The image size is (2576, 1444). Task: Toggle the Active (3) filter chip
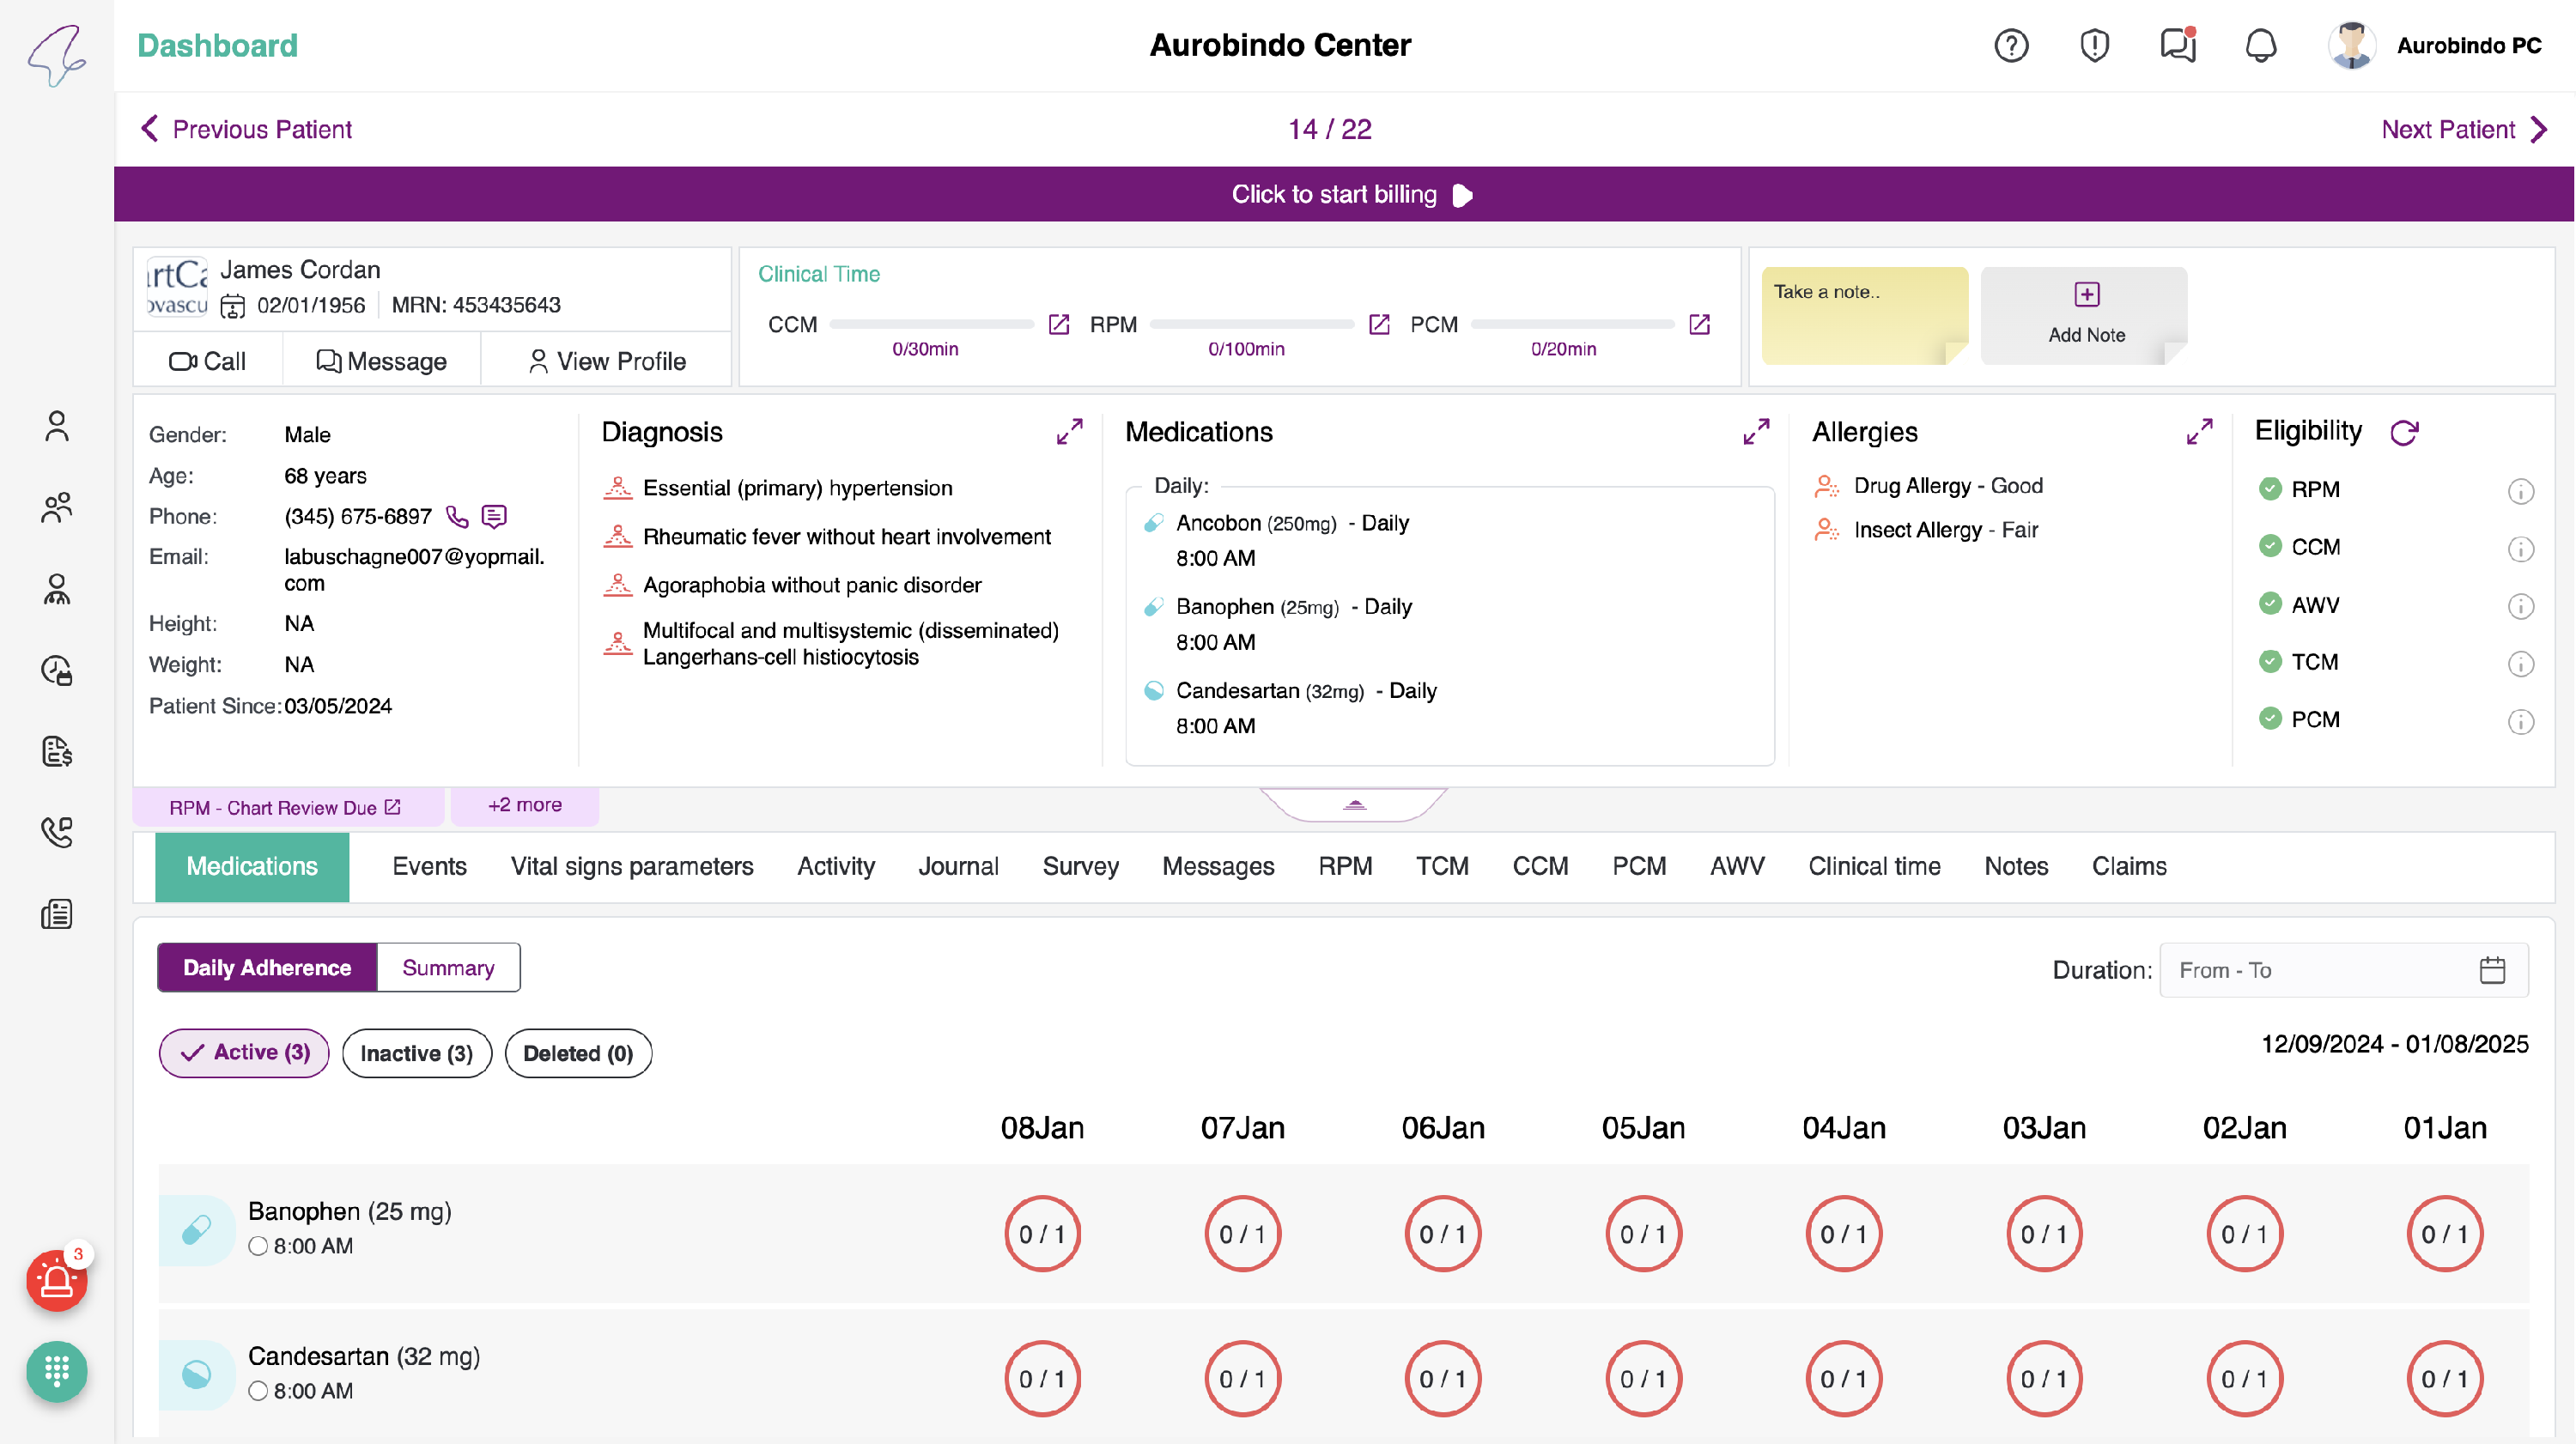(x=244, y=1053)
